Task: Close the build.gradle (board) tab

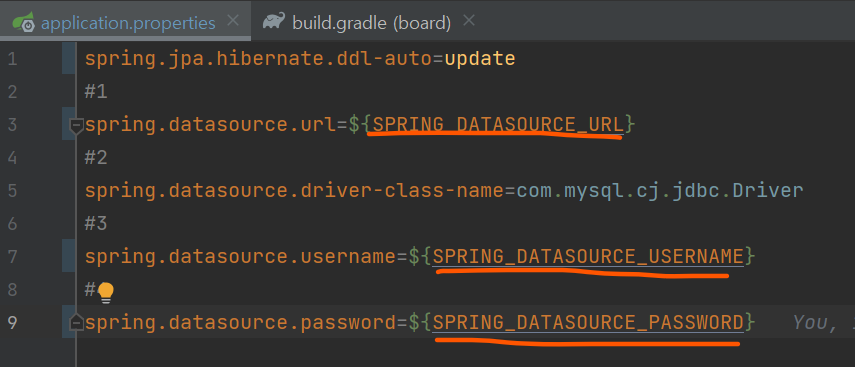Action: pyautogui.click(x=468, y=21)
